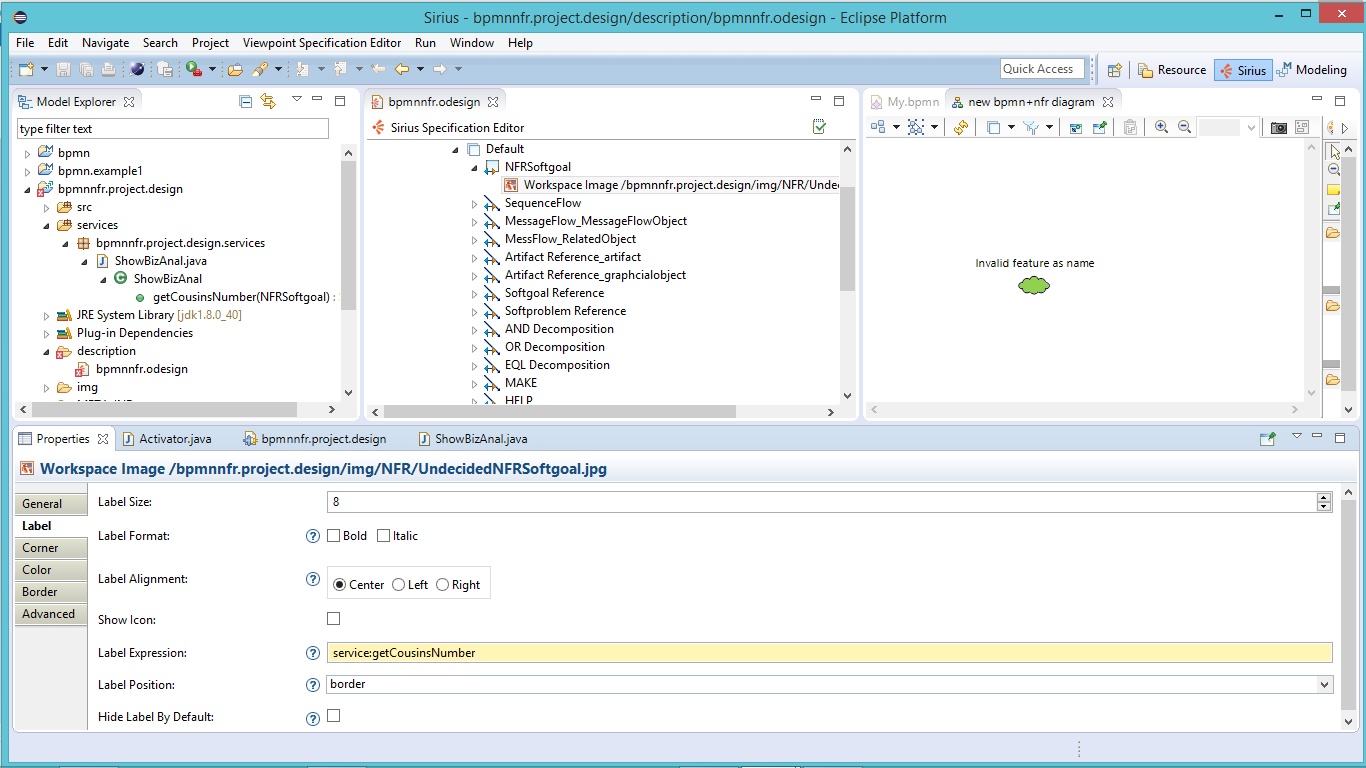Click the Model Explorer filter text field
The height and width of the screenshot is (768, 1366).
click(x=173, y=129)
